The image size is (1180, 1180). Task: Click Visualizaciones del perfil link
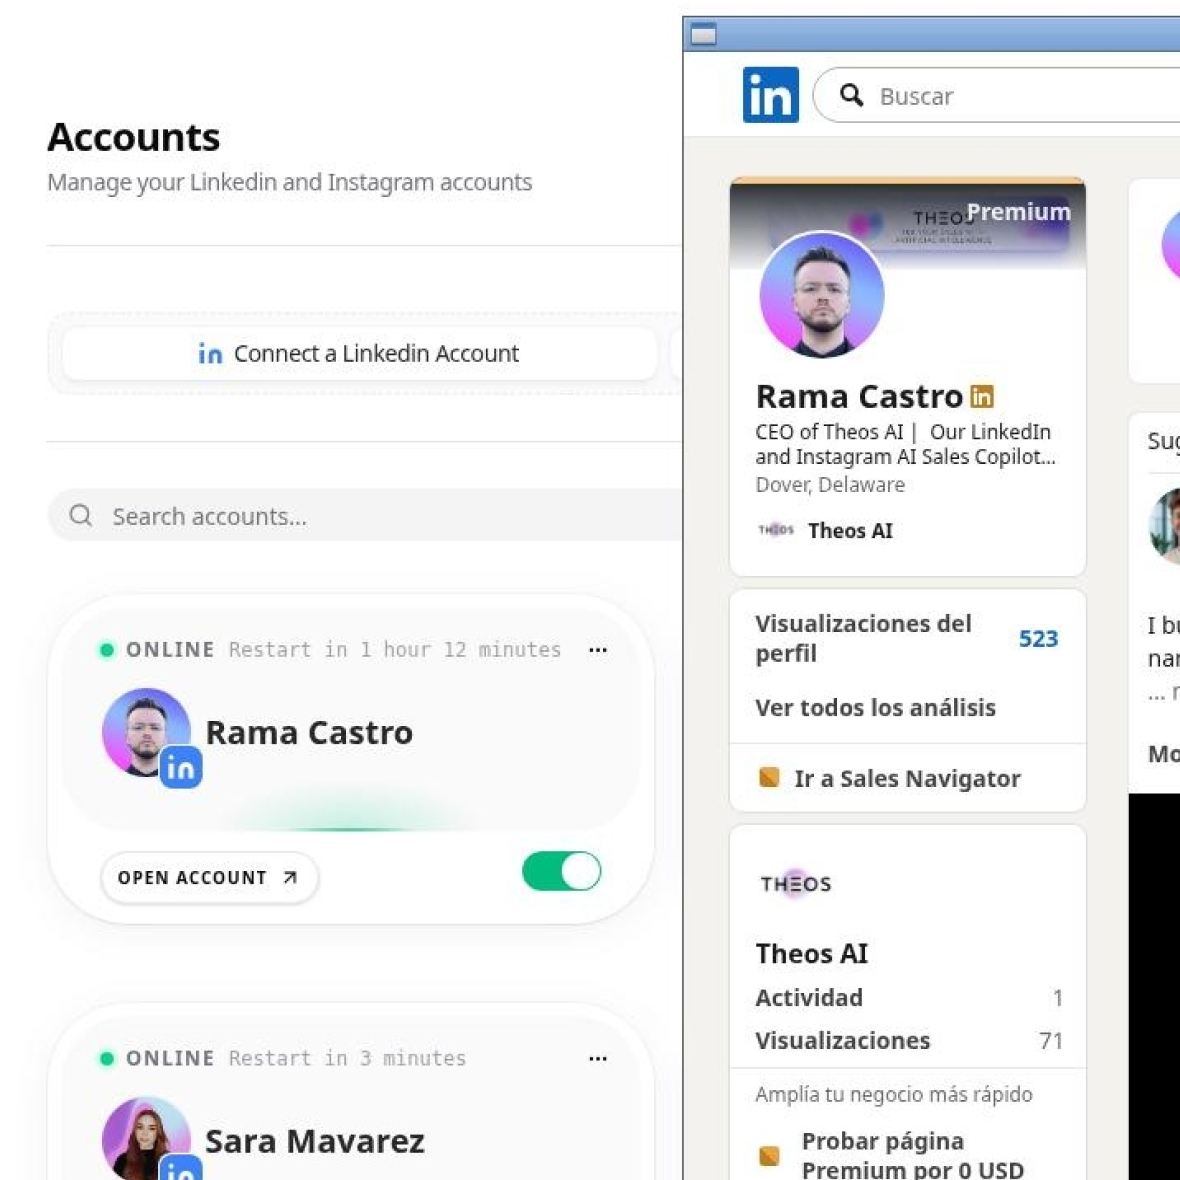coord(863,638)
